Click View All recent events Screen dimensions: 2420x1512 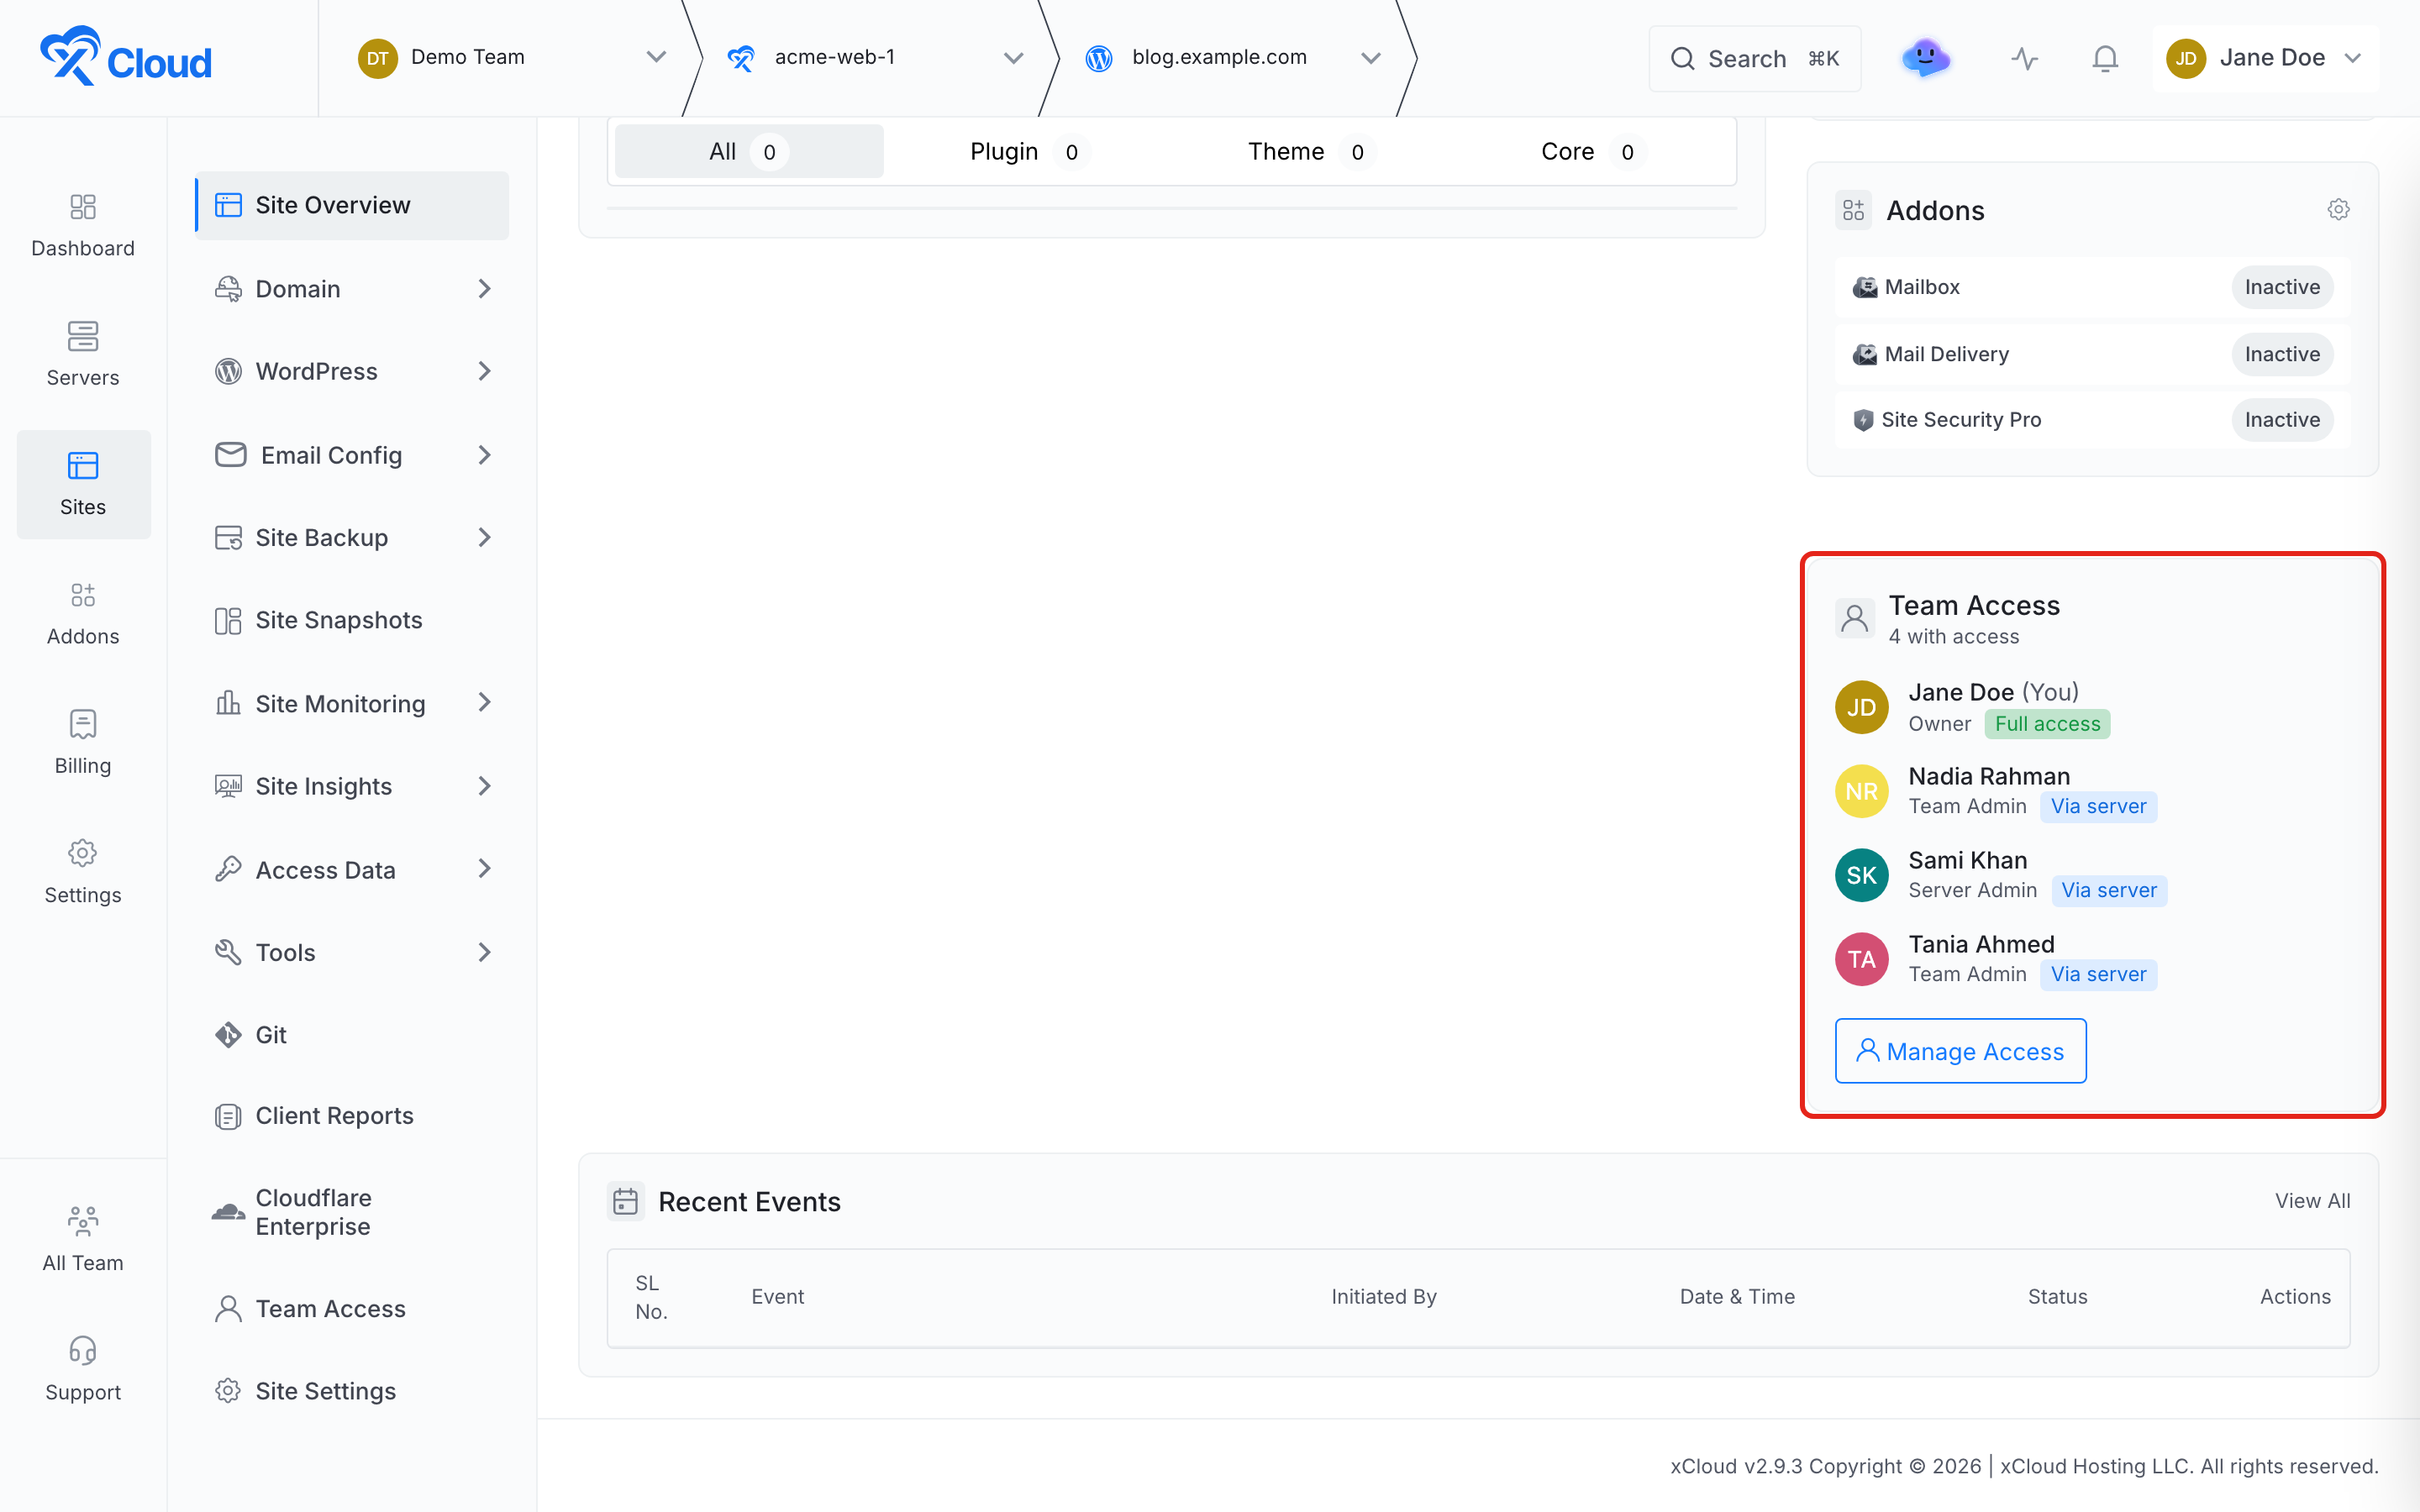(x=2312, y=1200)
